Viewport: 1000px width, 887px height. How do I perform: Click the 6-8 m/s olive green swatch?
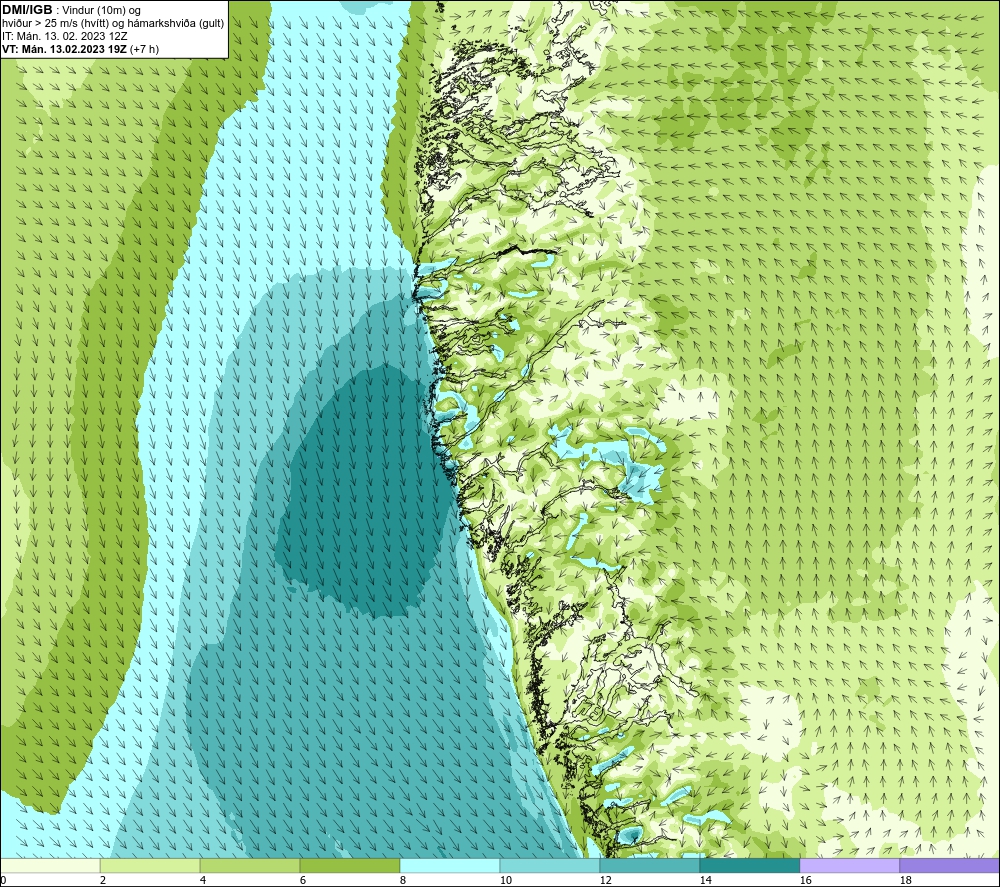(x=349, y=865)
